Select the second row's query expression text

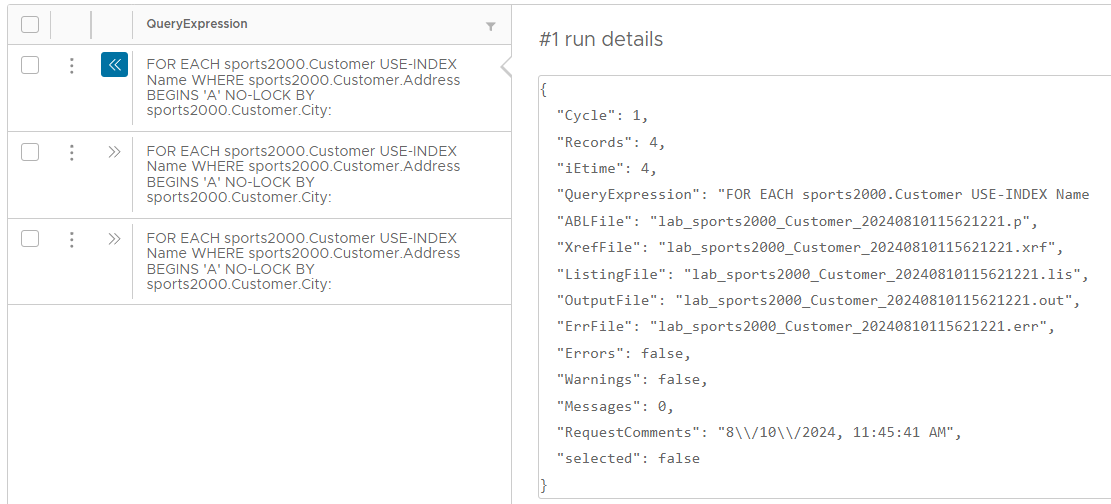(x=303, y=174)
